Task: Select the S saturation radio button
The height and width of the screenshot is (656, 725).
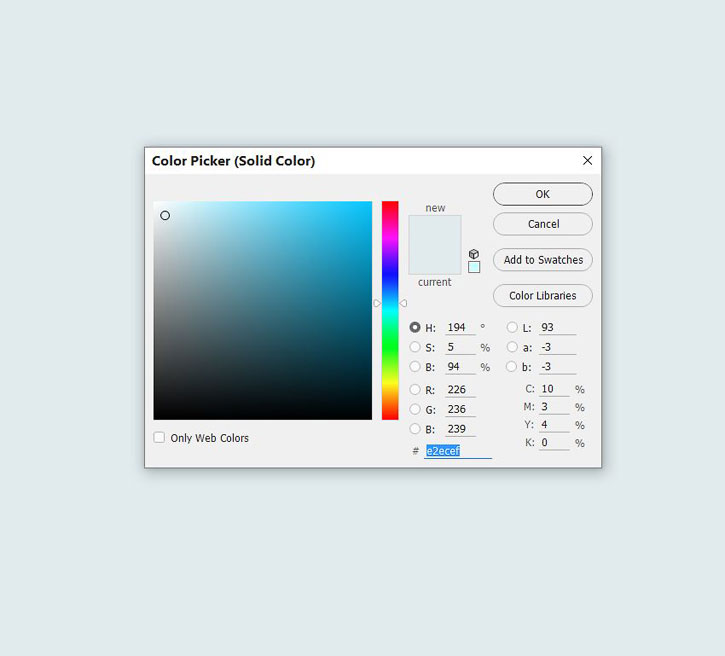Action: [x=415, y=347]
